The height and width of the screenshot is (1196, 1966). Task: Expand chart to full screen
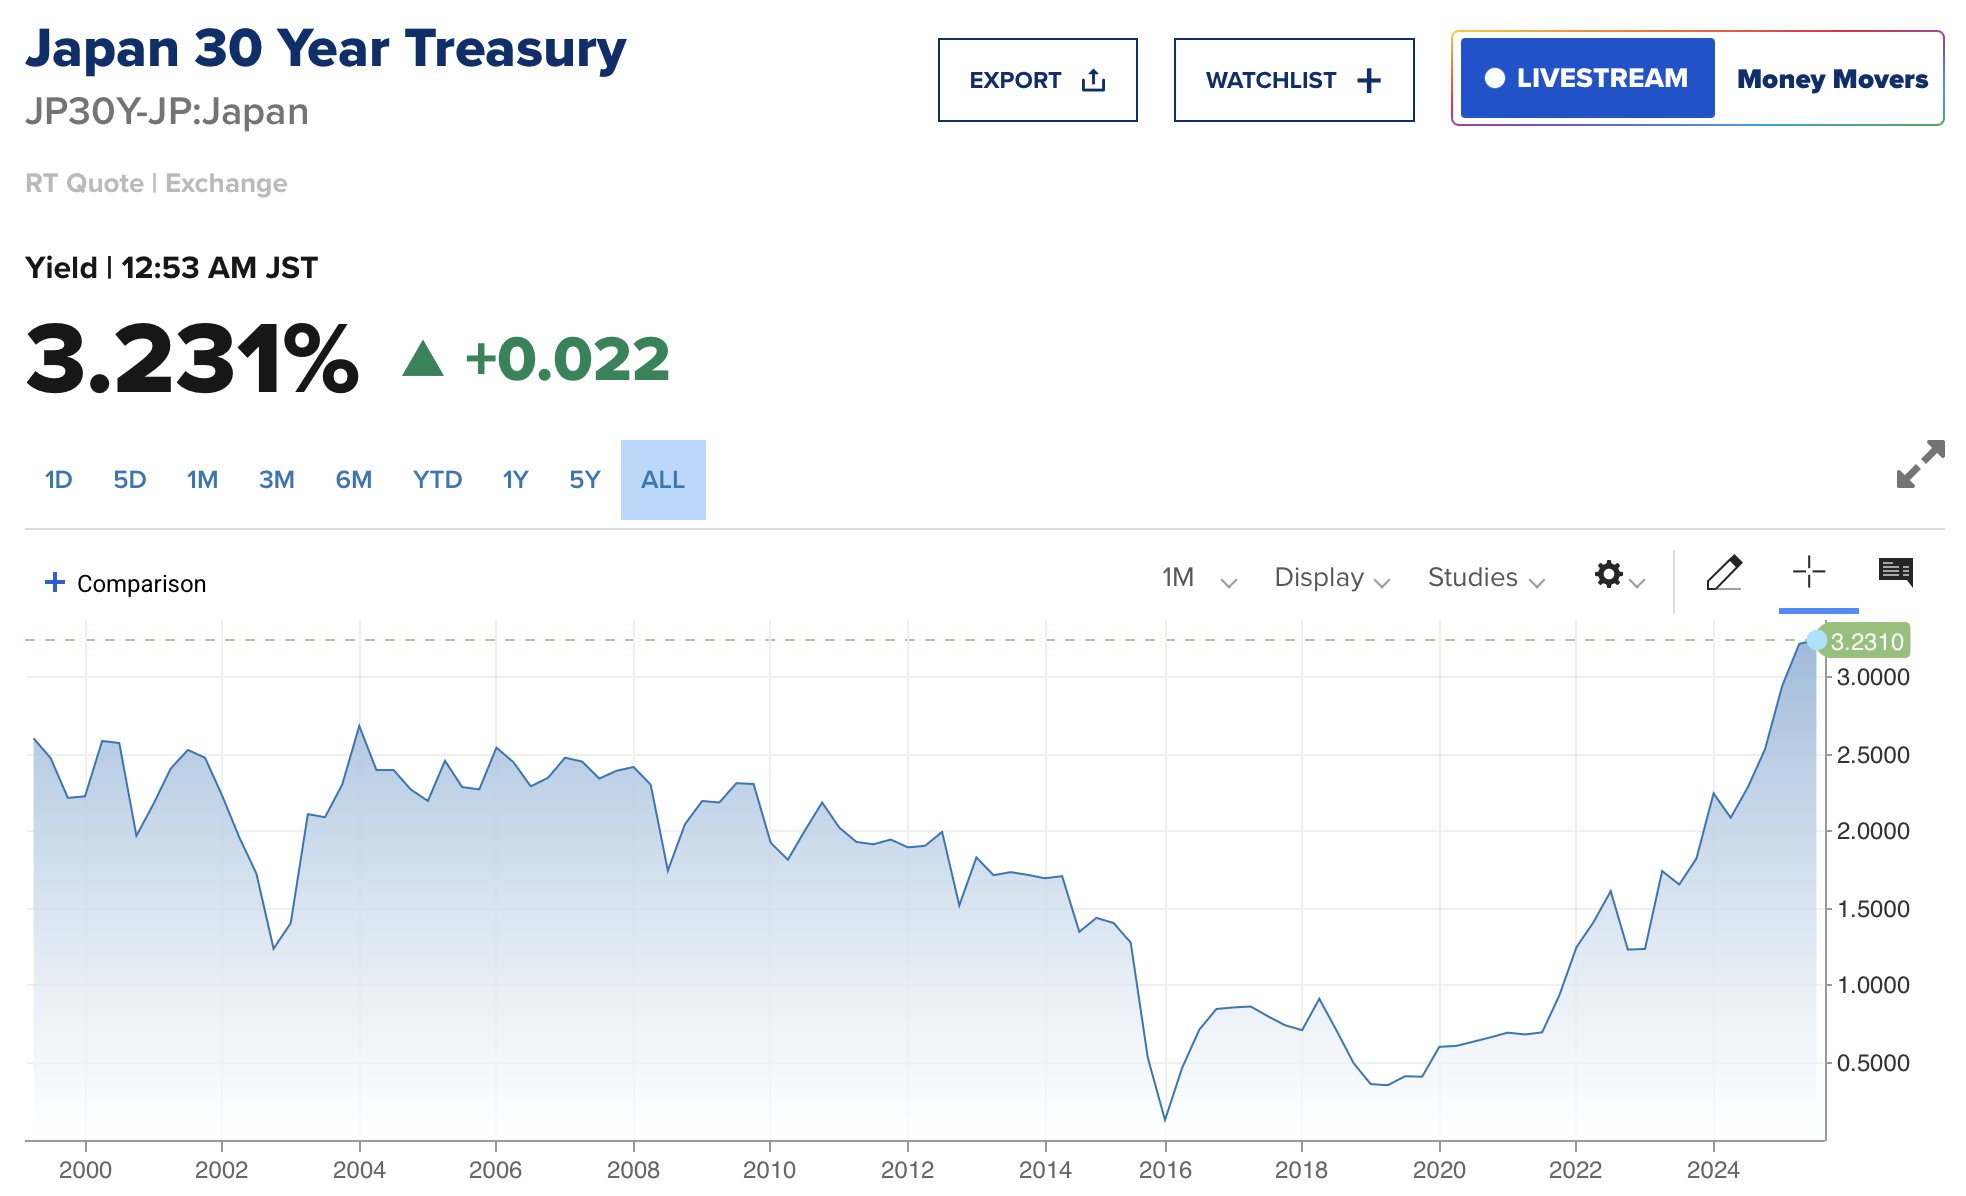1920,464
